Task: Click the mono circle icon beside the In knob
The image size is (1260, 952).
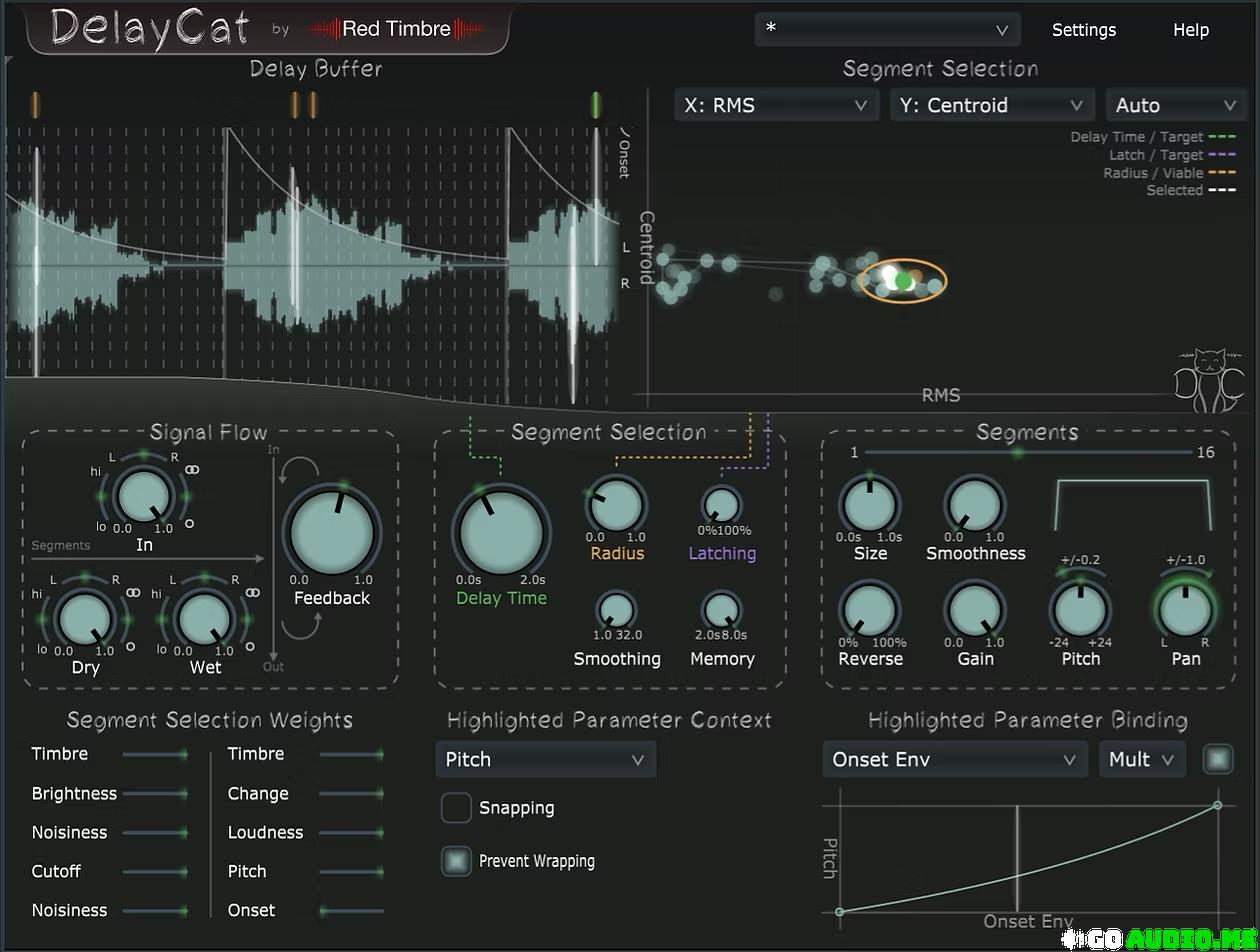Action: 190,523
